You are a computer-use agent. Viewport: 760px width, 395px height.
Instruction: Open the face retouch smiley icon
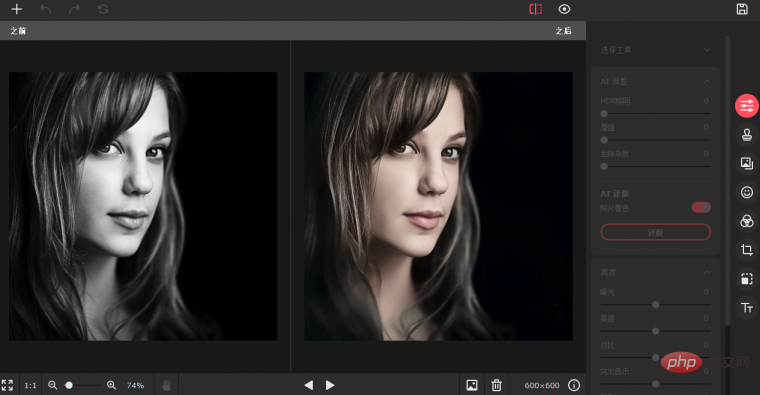(x=746, y=192)
